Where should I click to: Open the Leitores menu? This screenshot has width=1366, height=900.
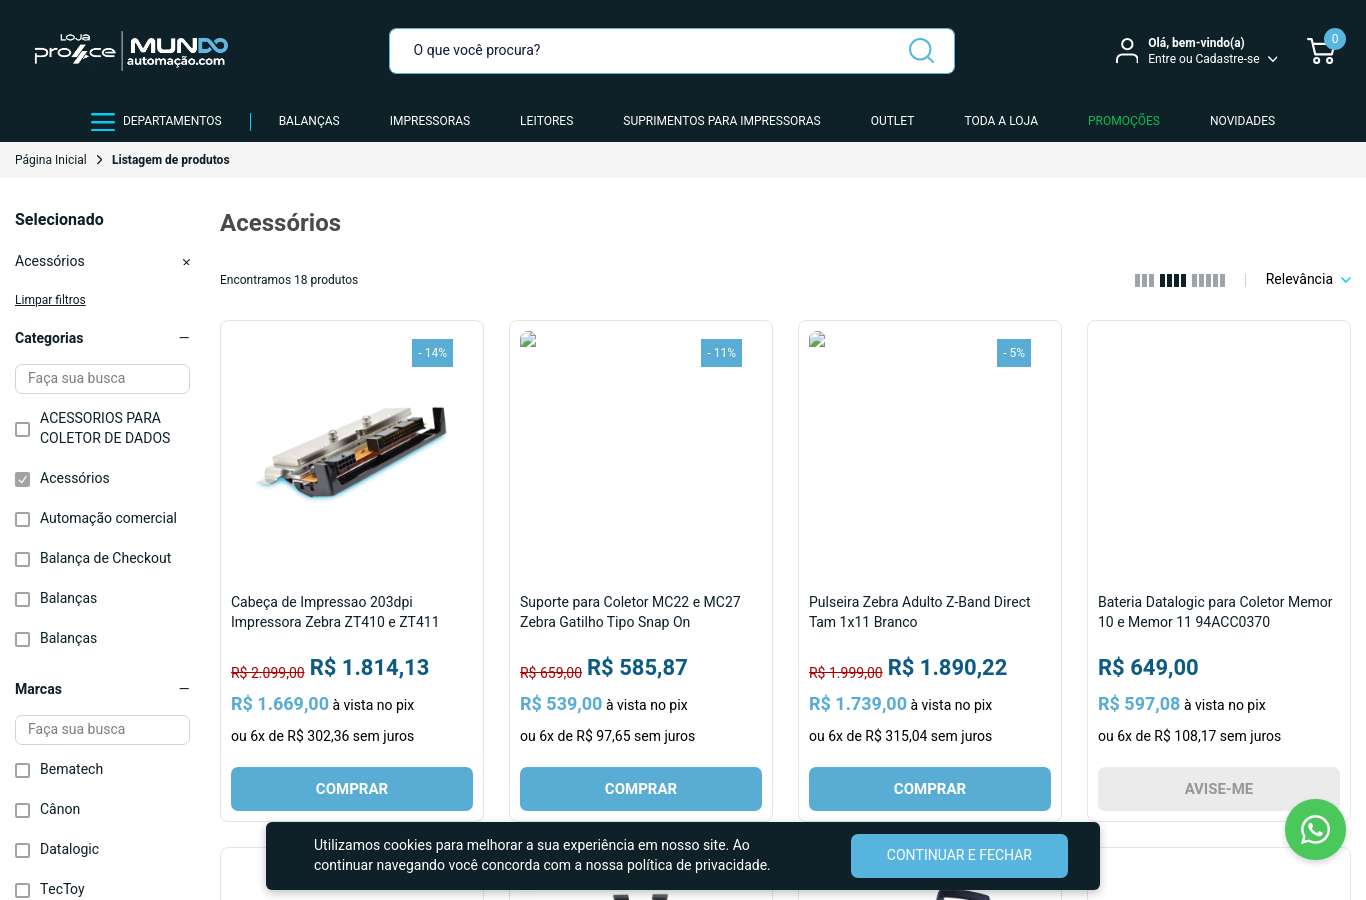click(x=546, y=121)
